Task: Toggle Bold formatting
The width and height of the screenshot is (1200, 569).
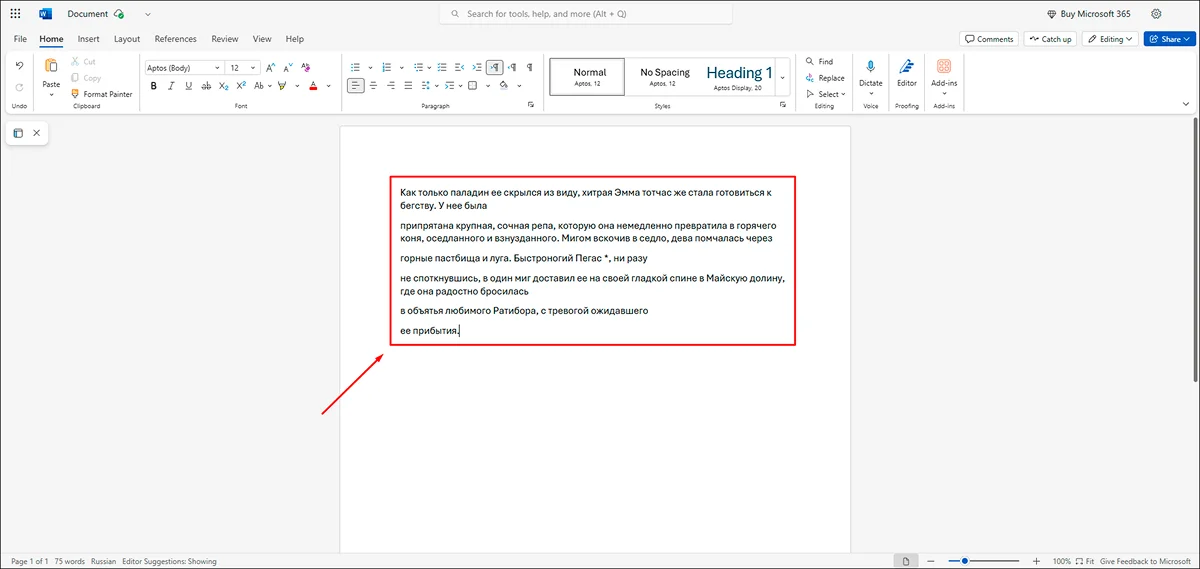Action: (154, 86)
